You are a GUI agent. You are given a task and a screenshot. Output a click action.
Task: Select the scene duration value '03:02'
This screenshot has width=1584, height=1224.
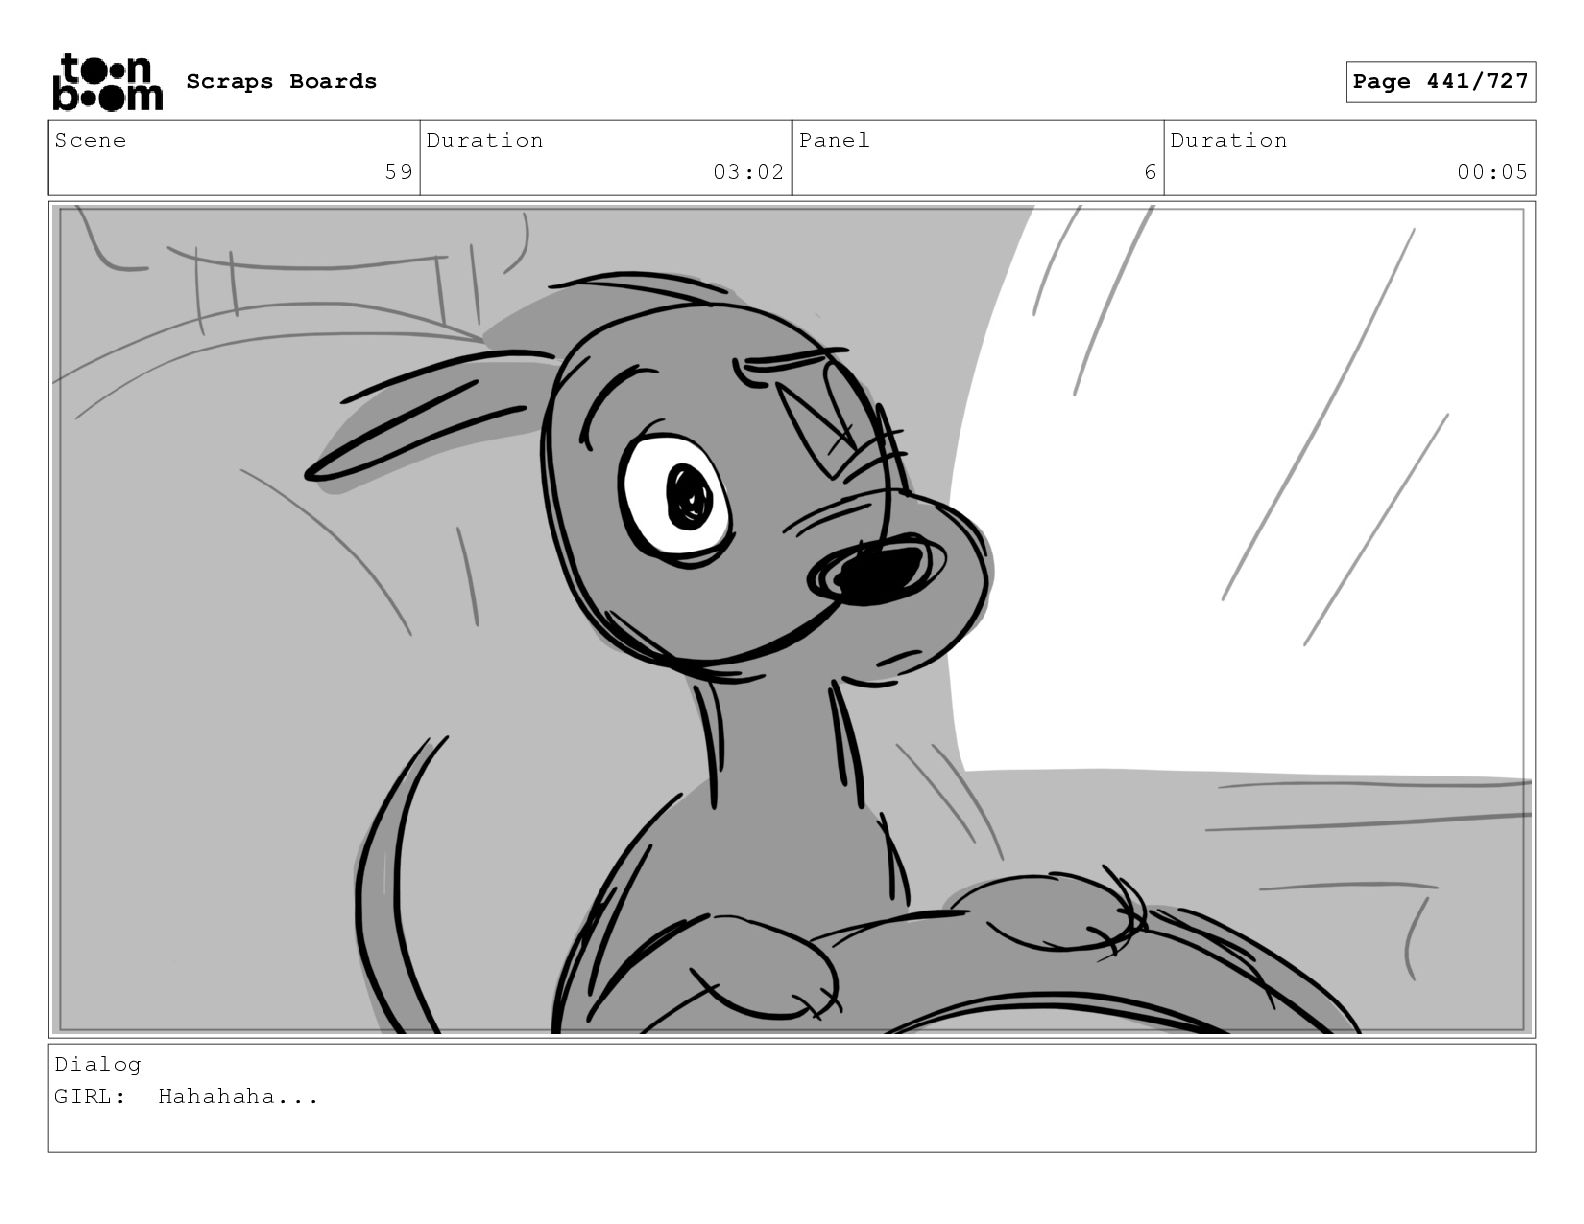[x=748, y=172]
